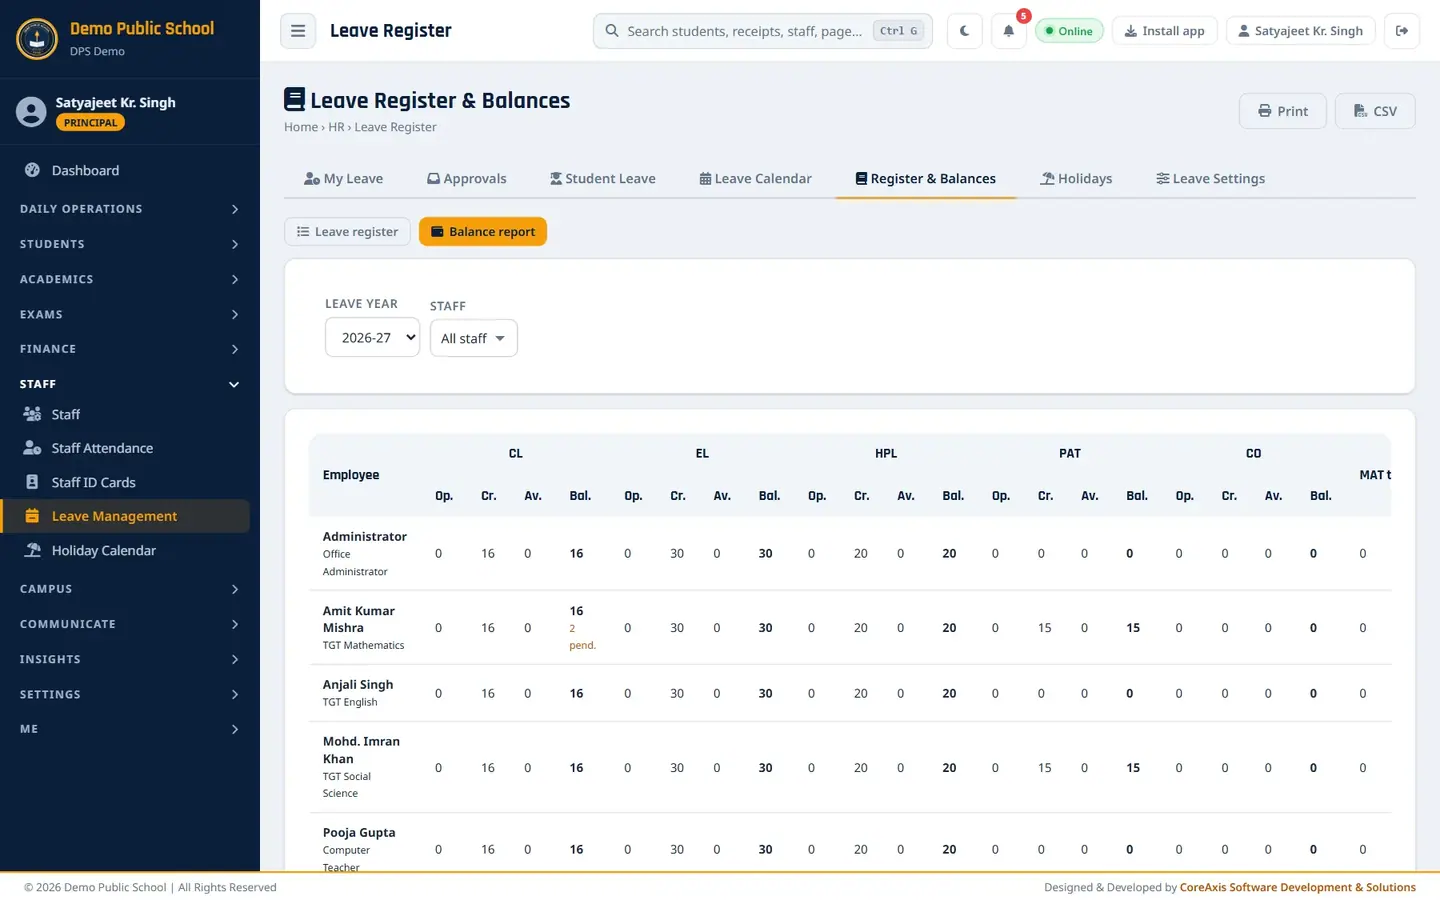Switch to Approvals tab

click(466, 179)
